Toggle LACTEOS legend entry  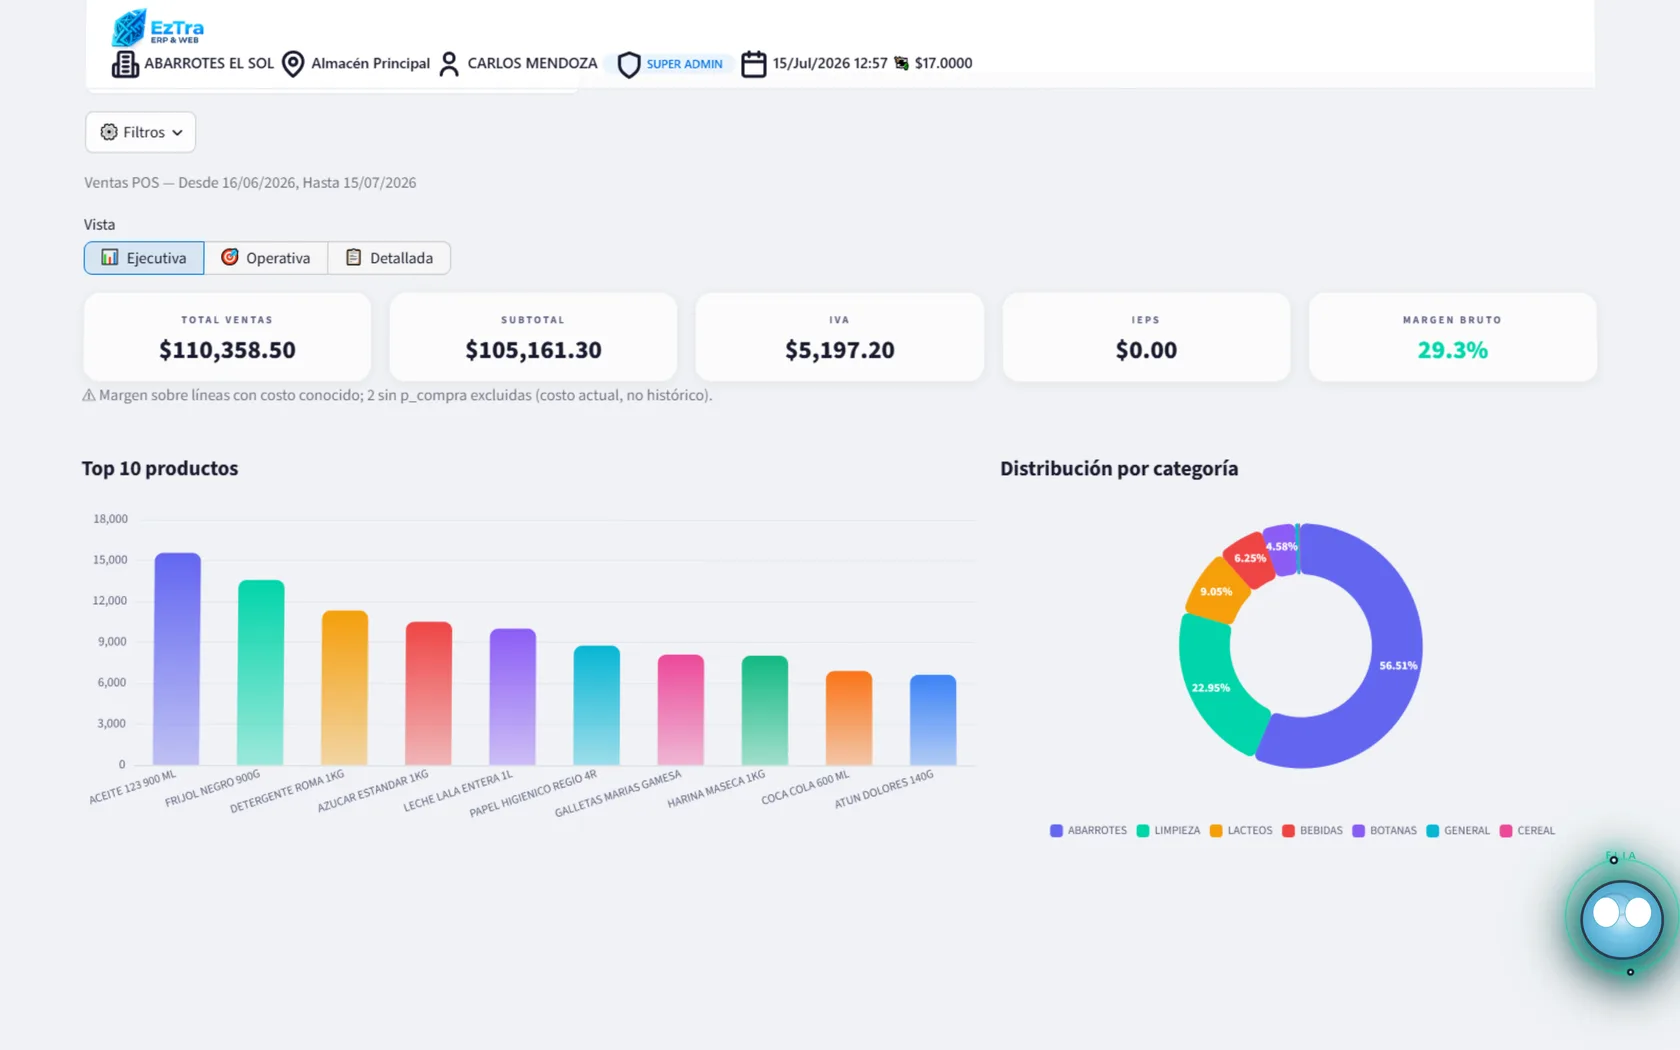[x=1241, y=831]
